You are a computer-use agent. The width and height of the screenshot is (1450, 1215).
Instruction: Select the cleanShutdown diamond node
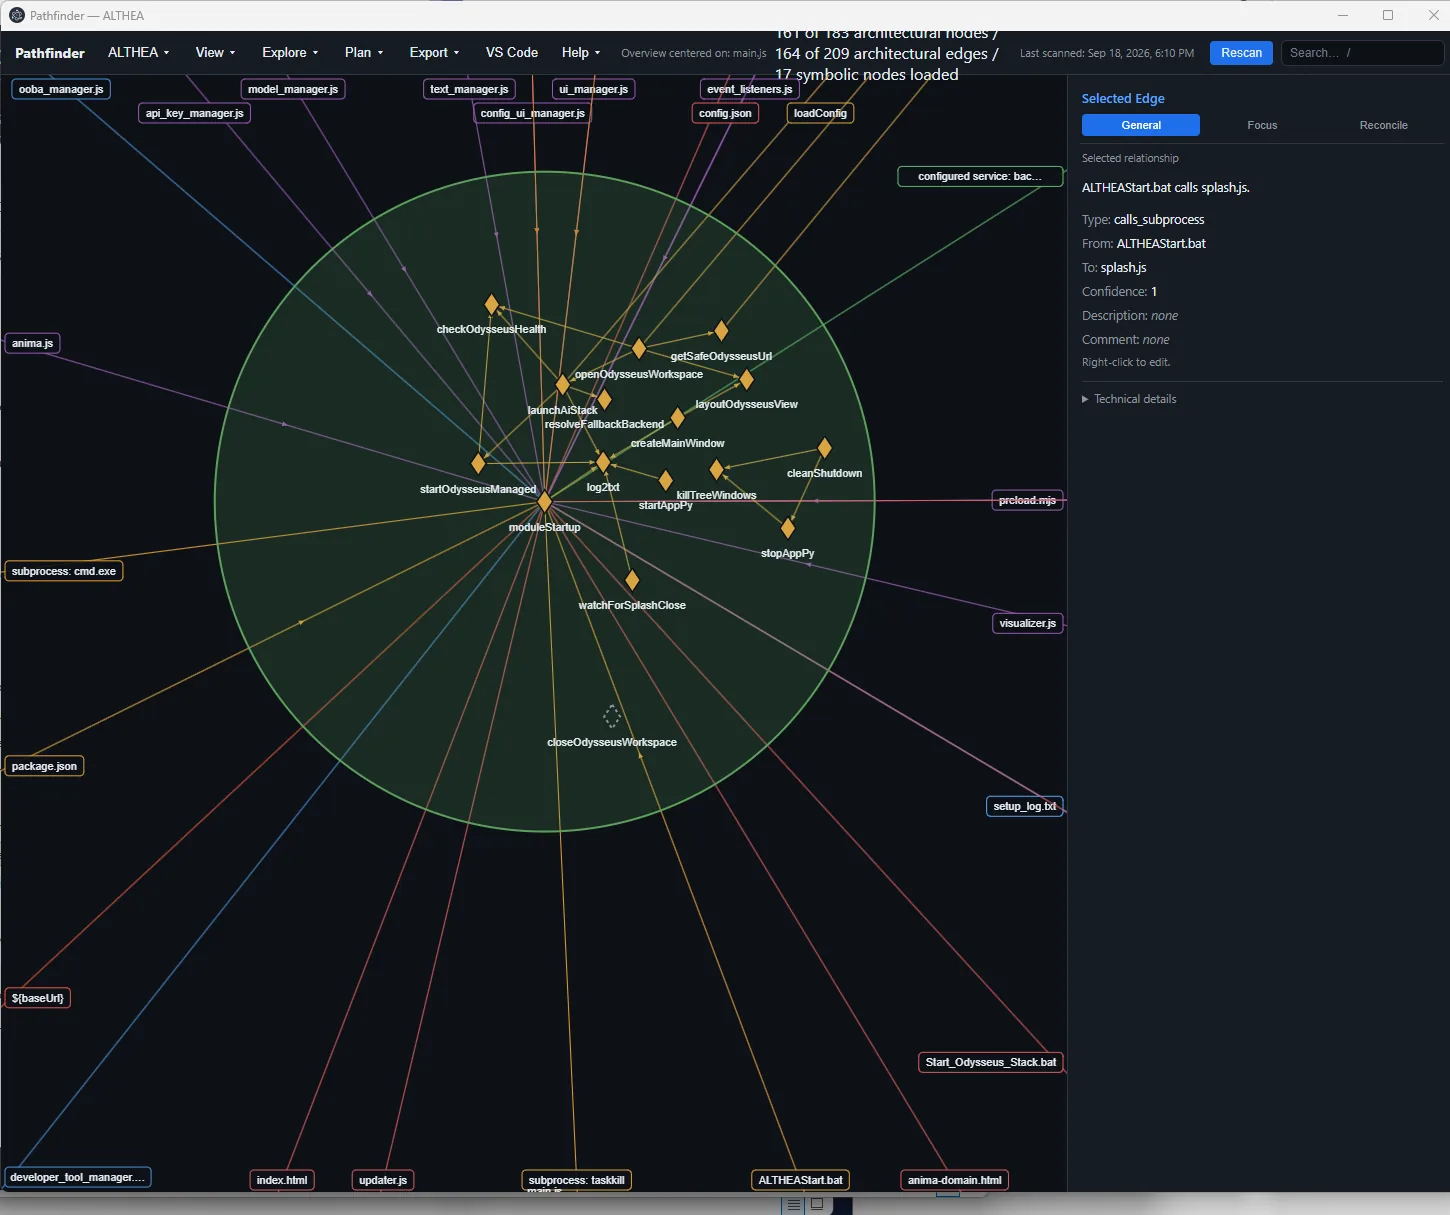[824, 447]
